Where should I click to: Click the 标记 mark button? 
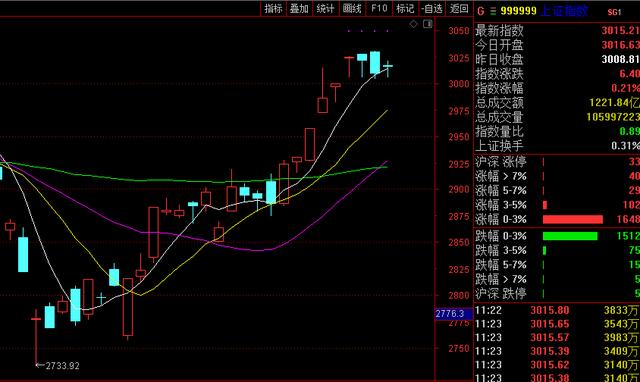405,9
